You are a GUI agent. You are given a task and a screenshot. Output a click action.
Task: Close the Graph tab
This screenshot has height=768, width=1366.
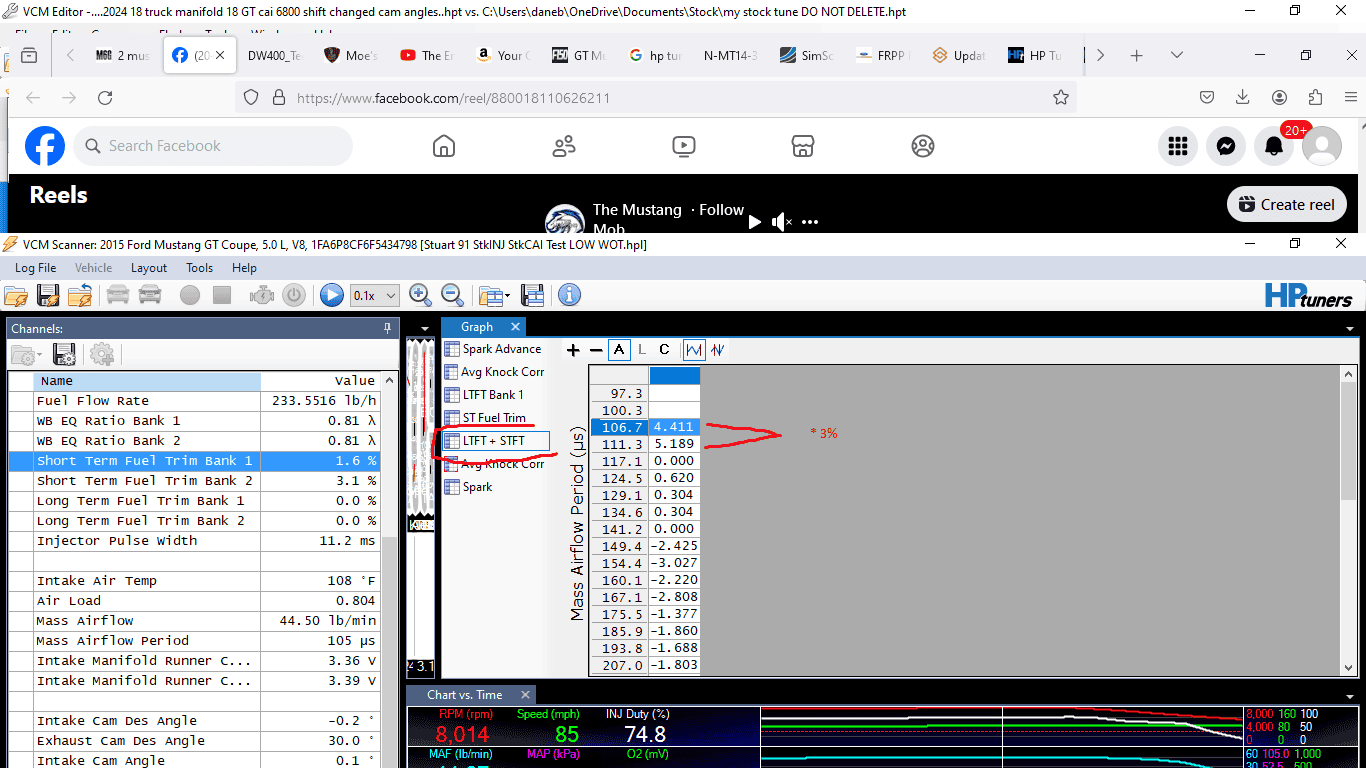[516, 327]
